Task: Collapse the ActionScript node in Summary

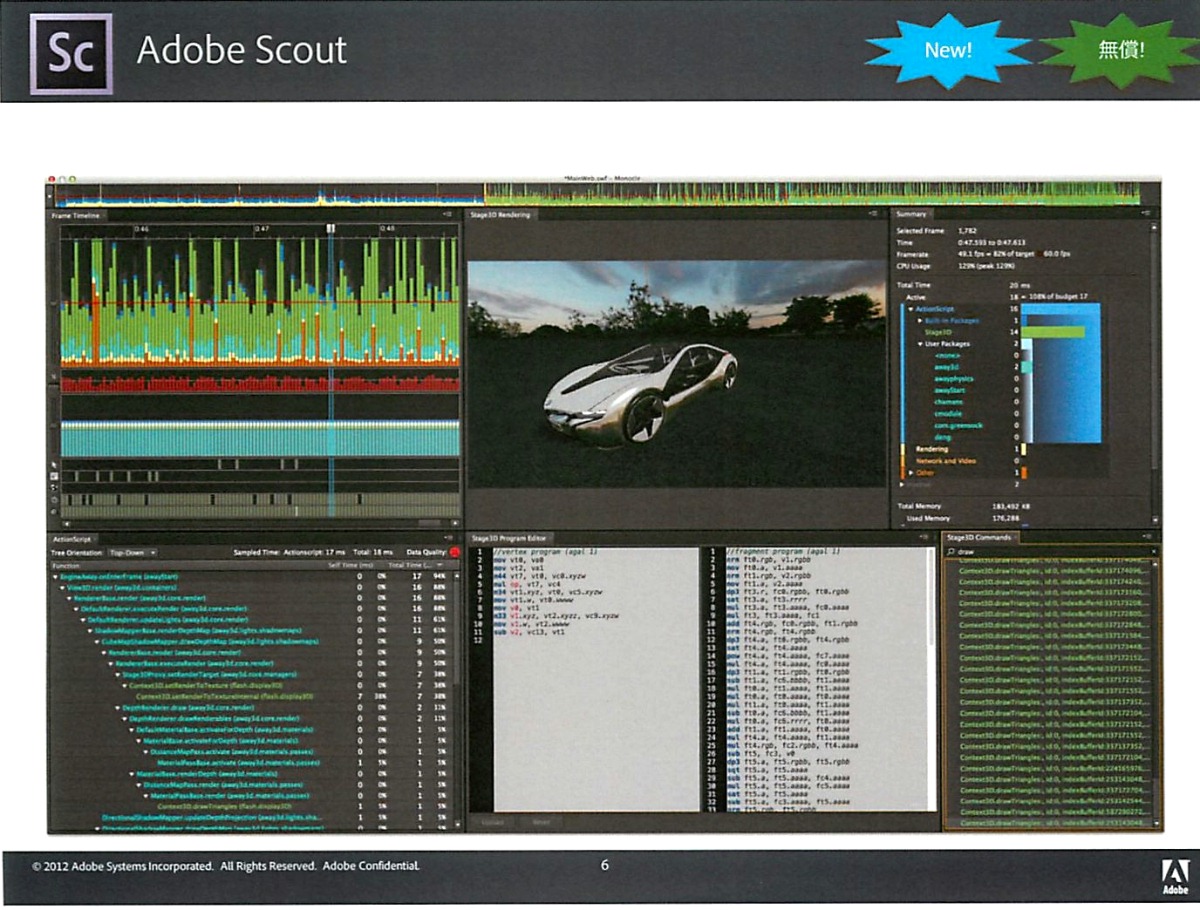Action: [x=911, y=309]
